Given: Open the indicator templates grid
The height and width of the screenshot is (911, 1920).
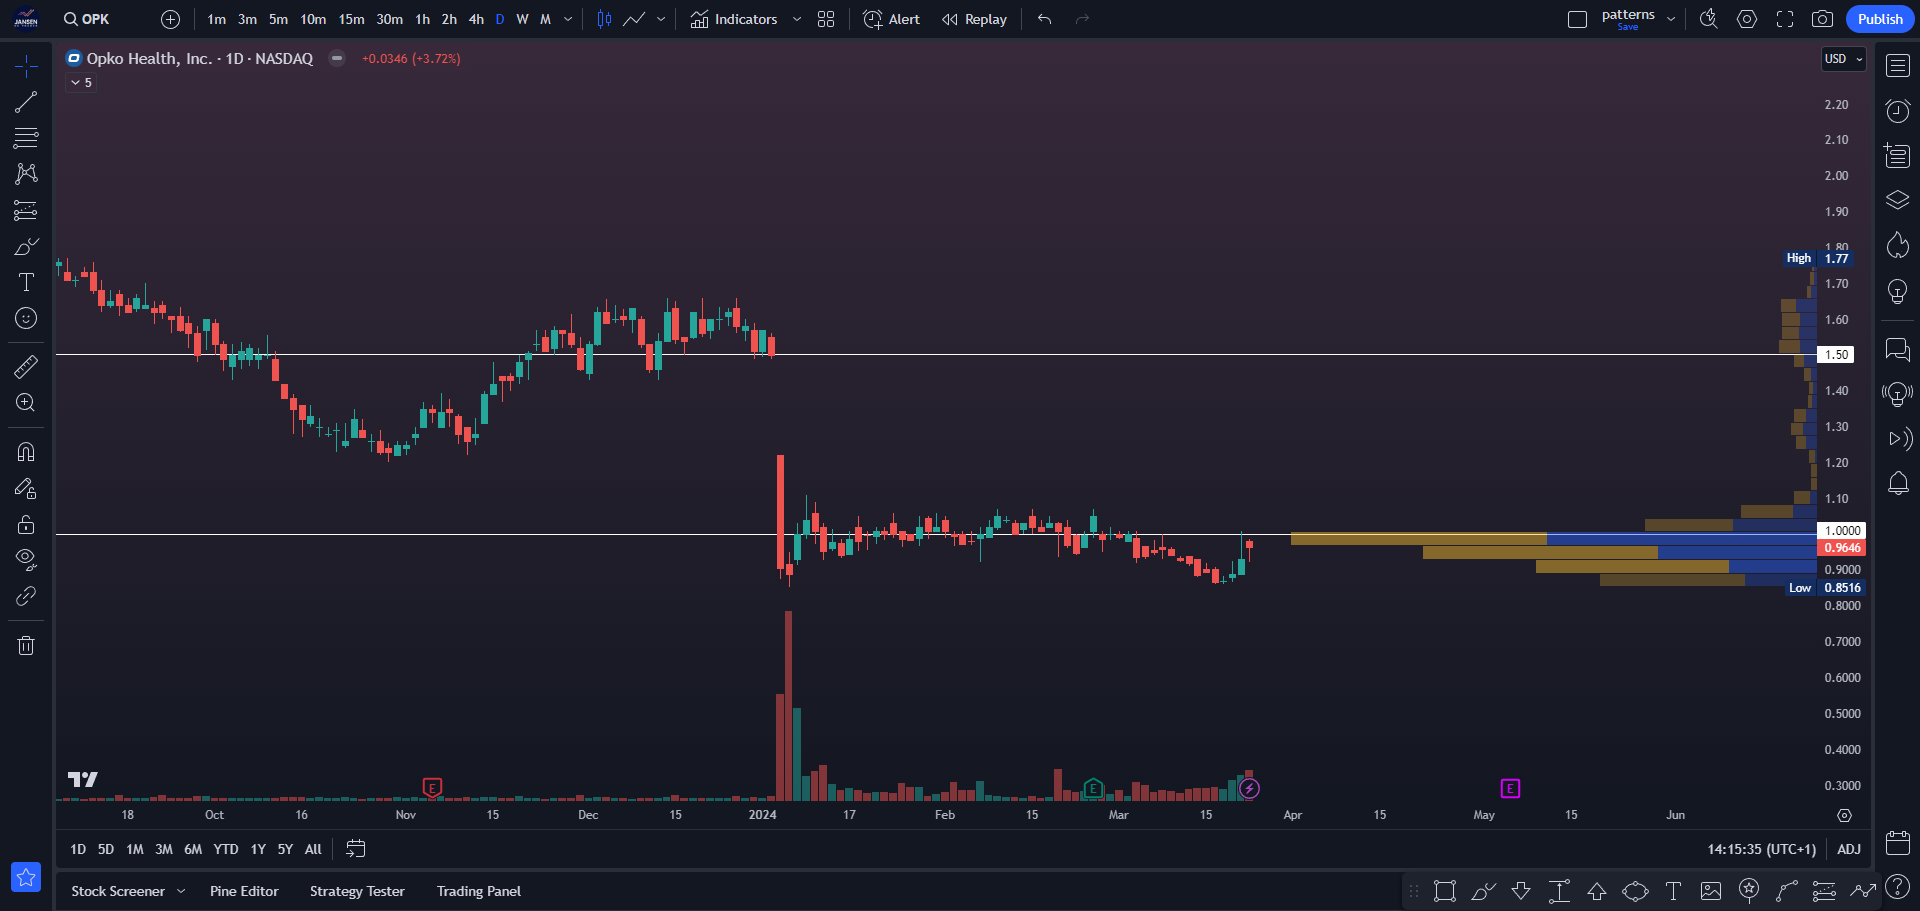Looking at the screenshot, I should pos(826,19).
